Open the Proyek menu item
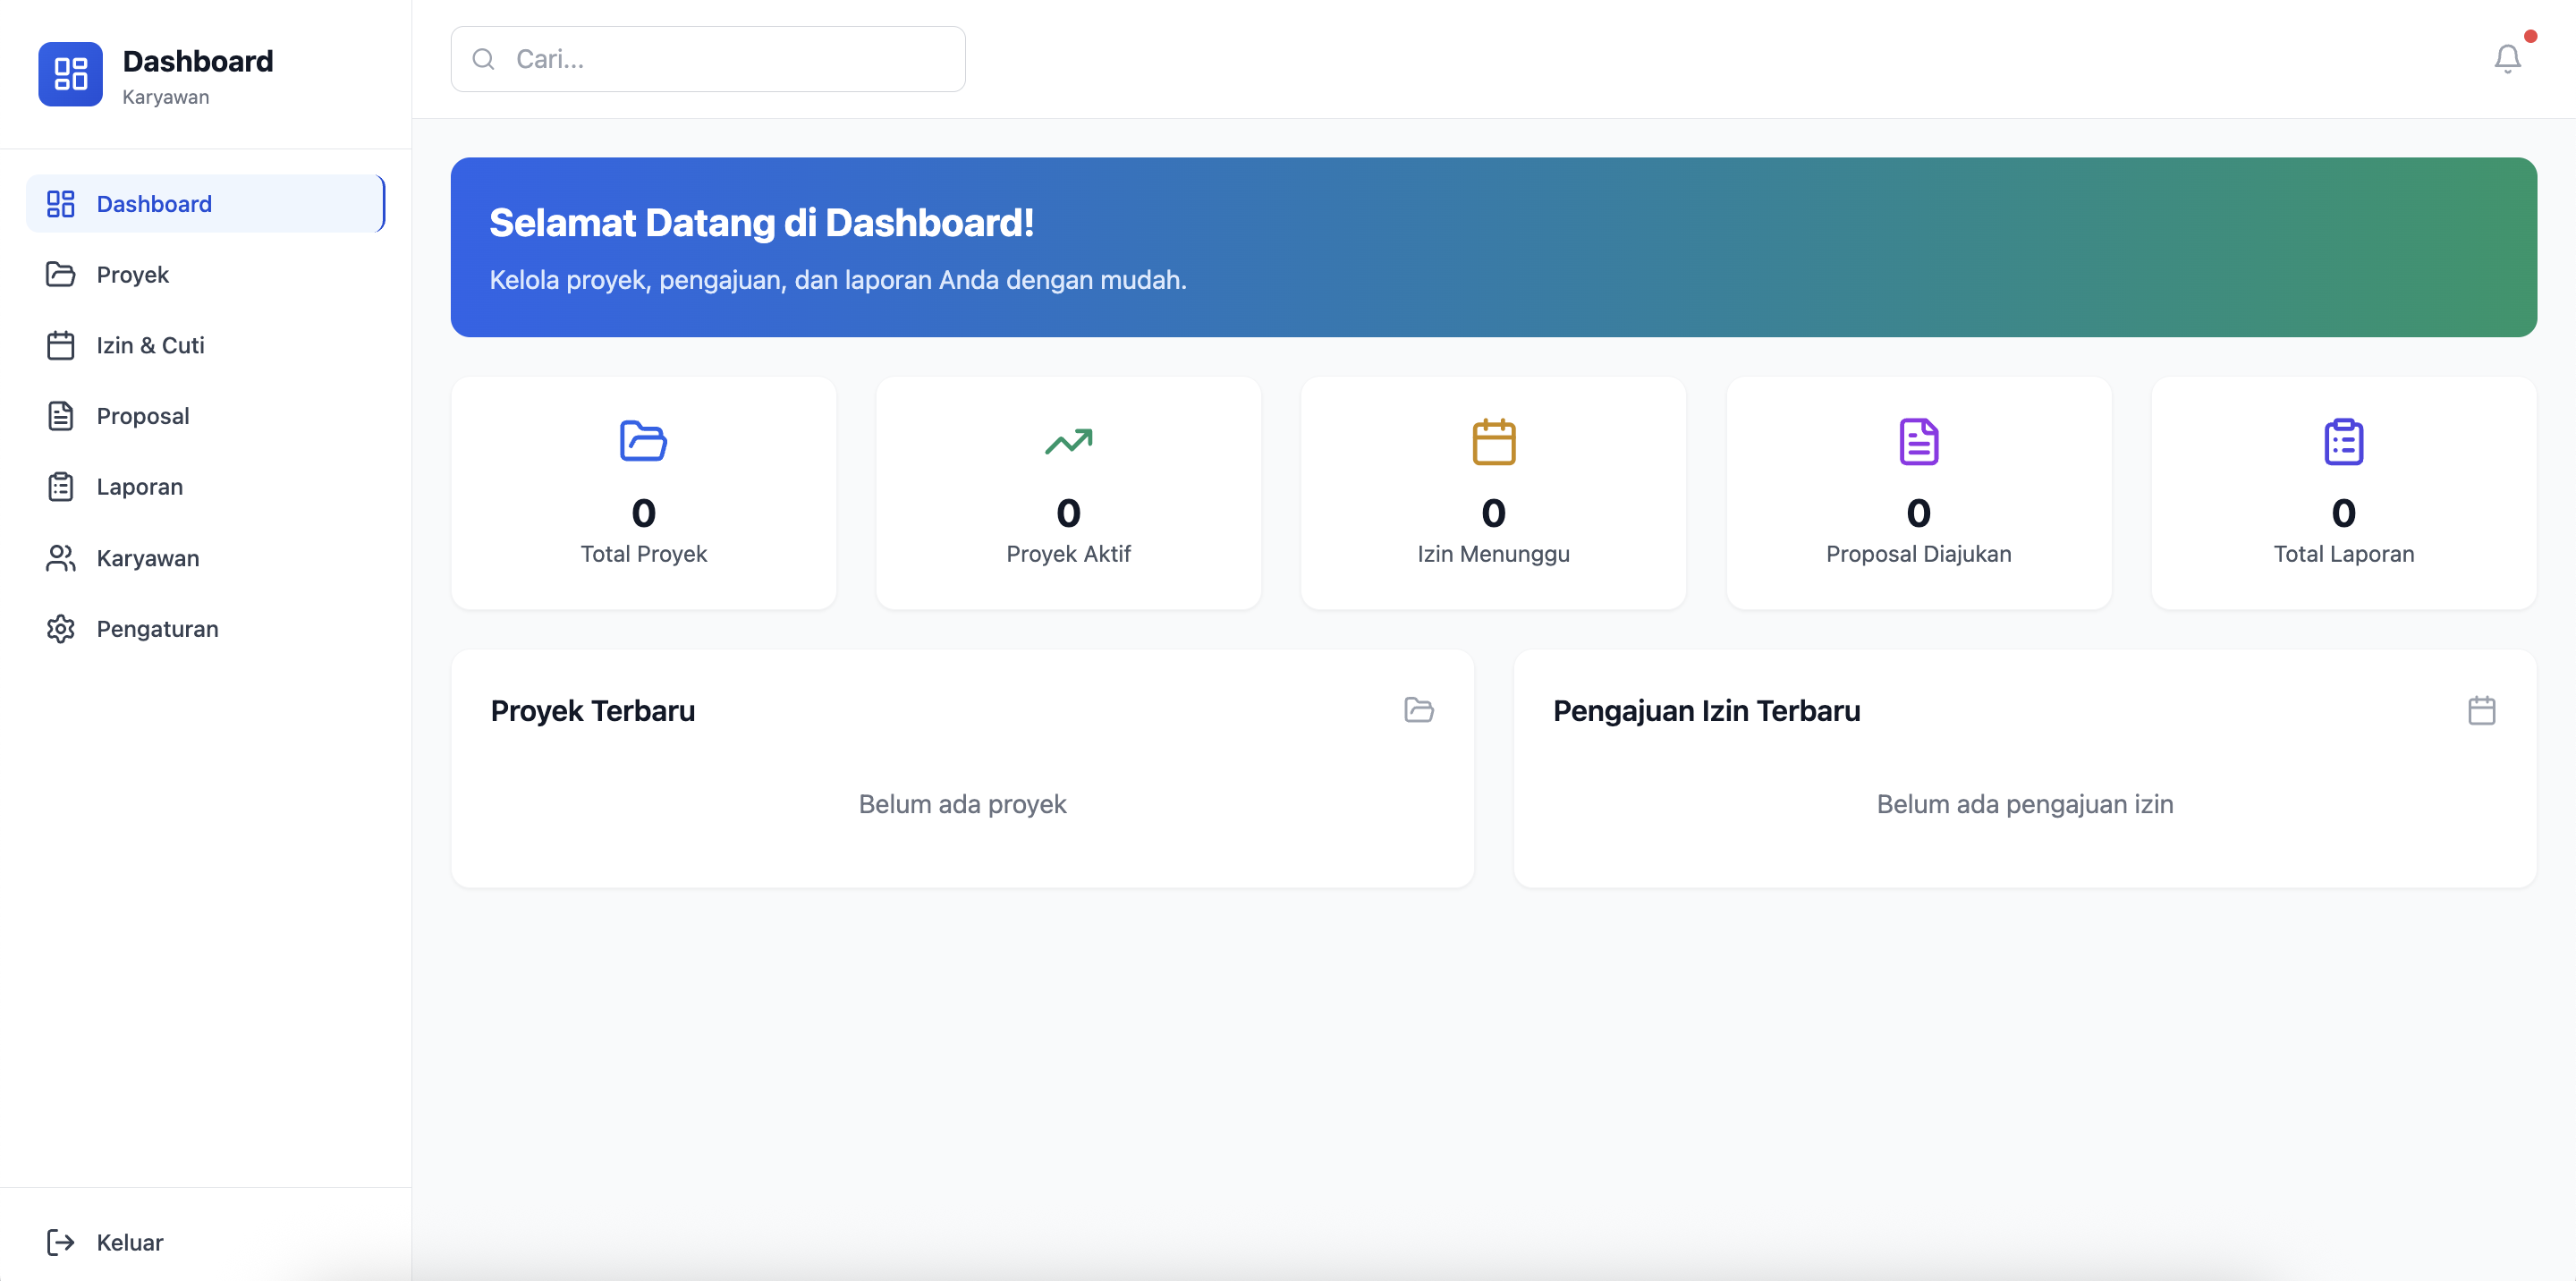 [205, 275]
